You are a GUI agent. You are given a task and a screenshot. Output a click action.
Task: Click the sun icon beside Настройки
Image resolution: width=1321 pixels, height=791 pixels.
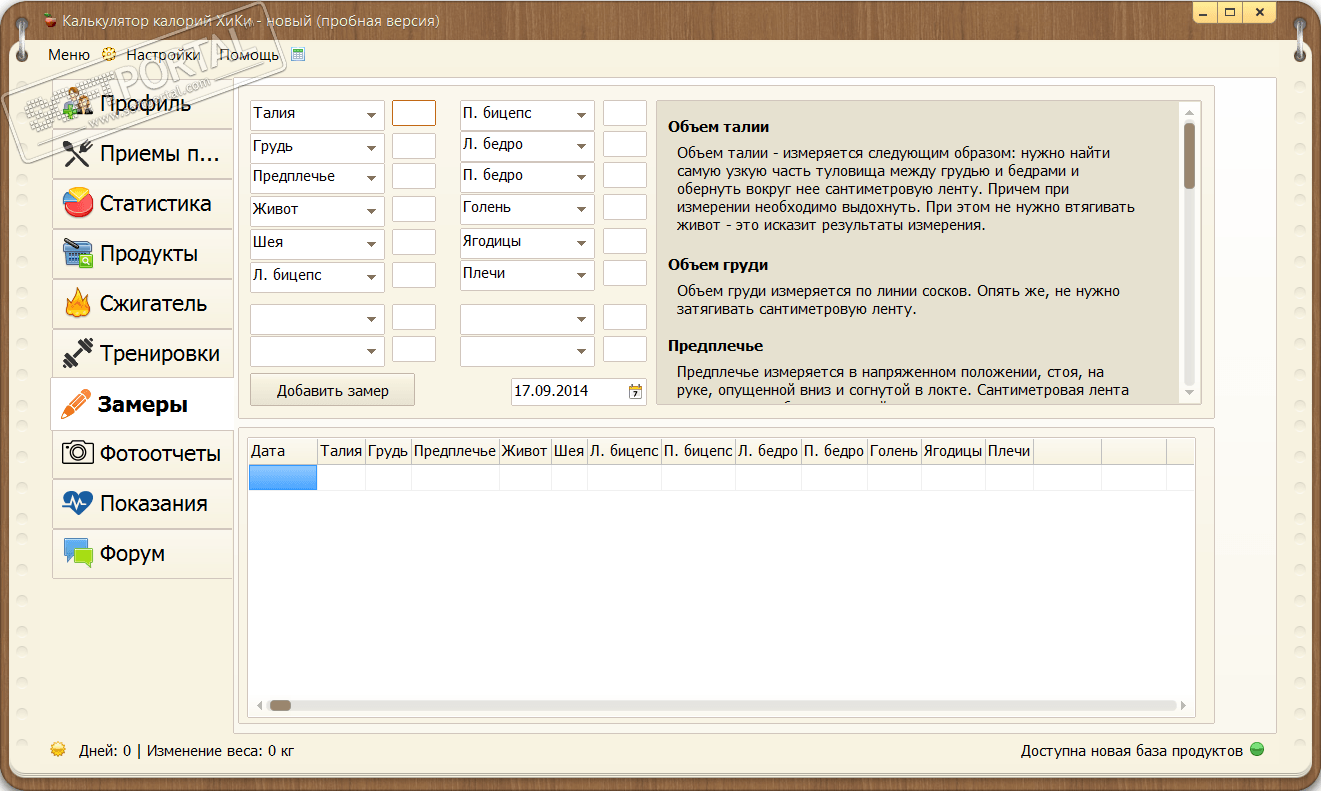109,55
